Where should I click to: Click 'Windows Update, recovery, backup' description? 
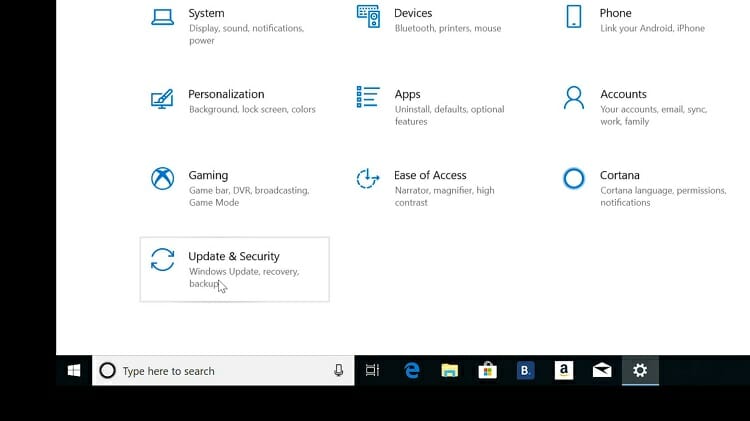(244, 277)
